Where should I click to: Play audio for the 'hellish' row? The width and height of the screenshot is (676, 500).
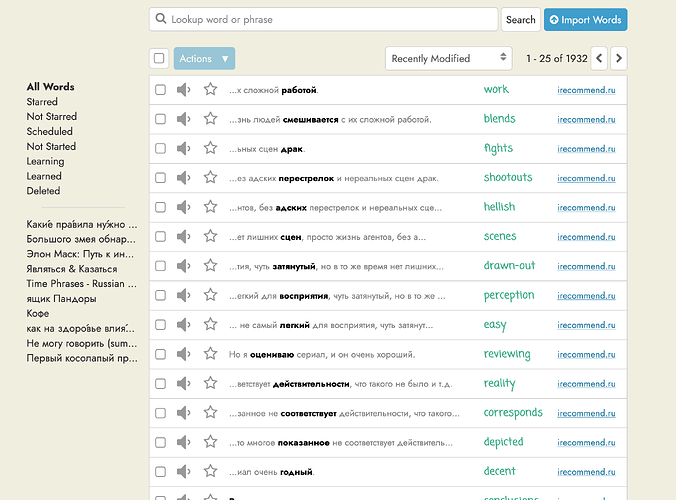click(183, 207)
